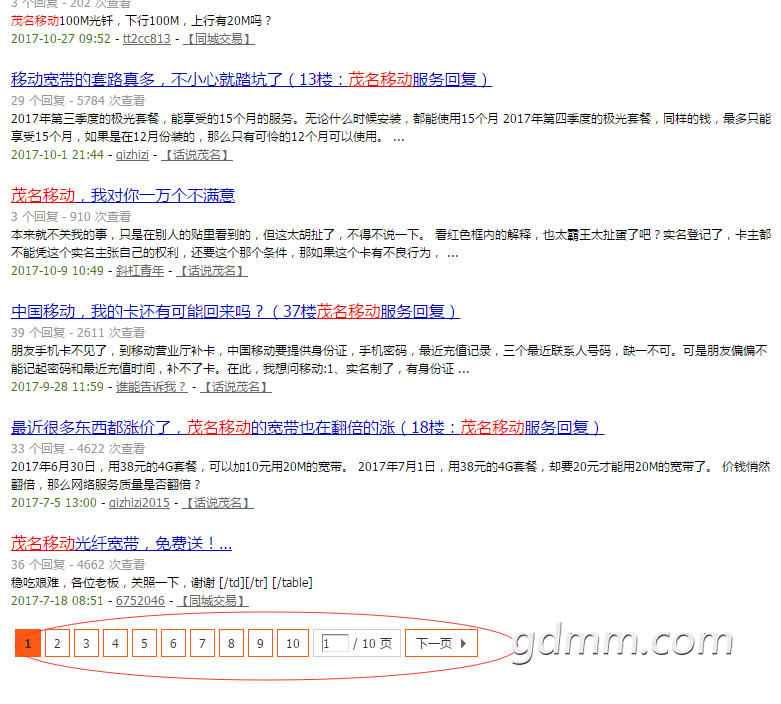Click the text 36 个回复 - 4662 次查看

[x=78, y=565]
